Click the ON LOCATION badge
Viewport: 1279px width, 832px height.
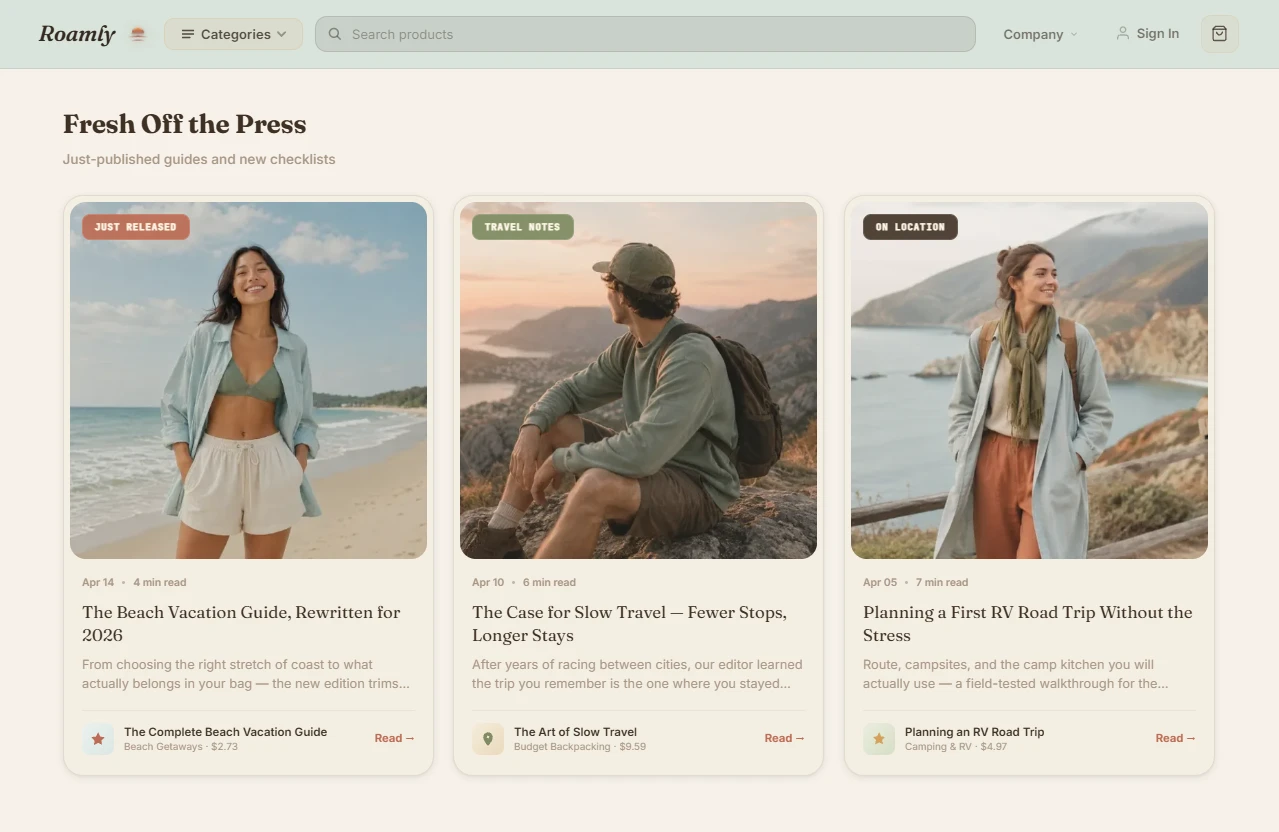910,227
